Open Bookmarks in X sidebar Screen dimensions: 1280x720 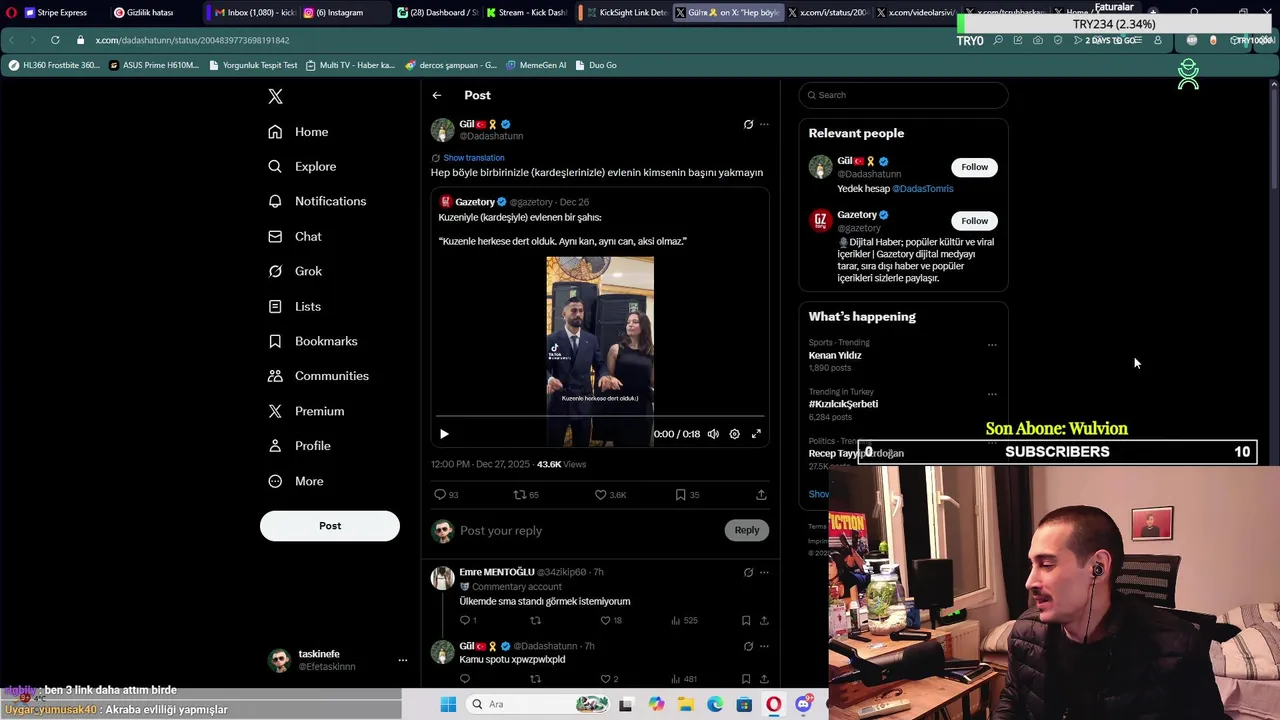pyautogui.click(x=312, y=341)
